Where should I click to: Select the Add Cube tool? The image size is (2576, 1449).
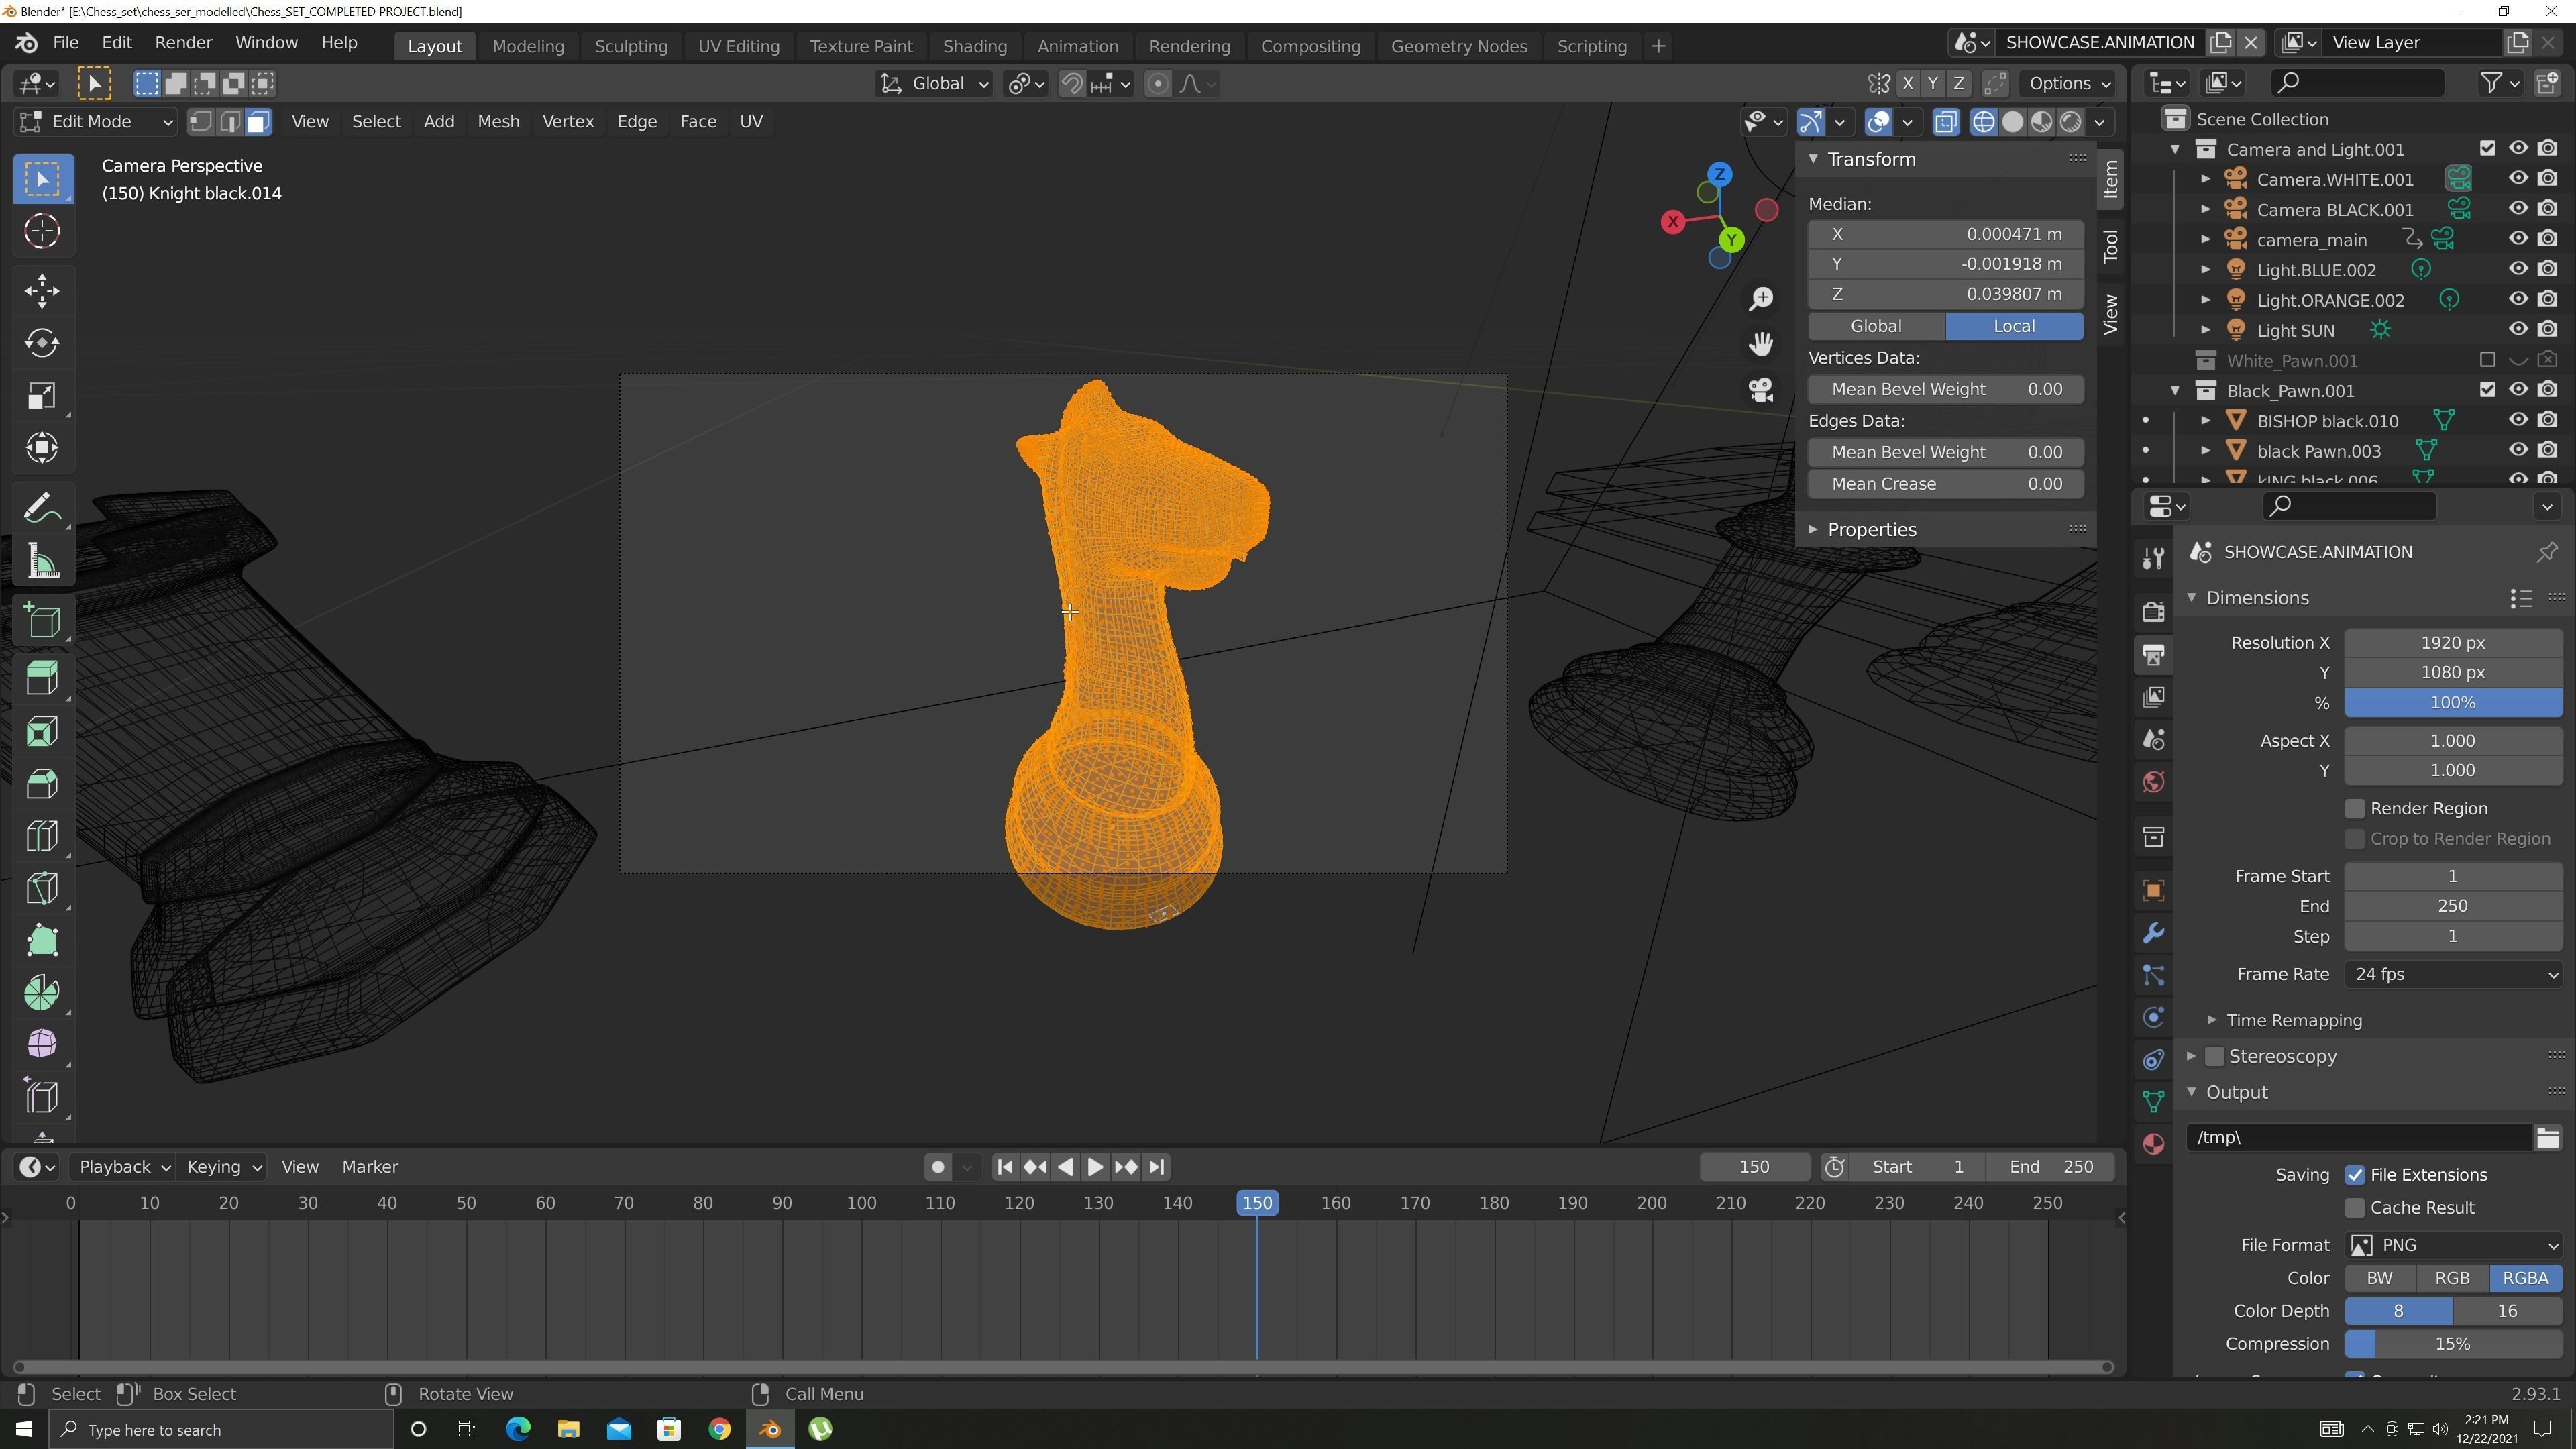coord(42,621)
